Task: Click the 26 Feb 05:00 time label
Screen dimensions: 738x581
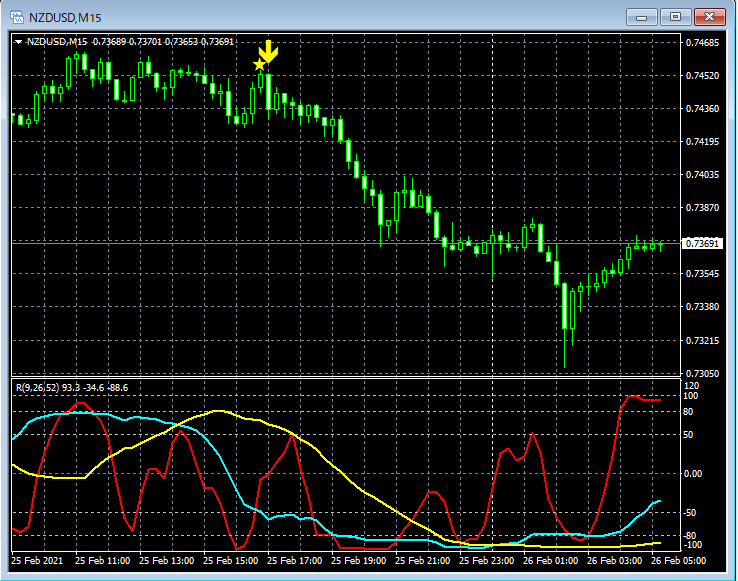Action: [679, 561]
